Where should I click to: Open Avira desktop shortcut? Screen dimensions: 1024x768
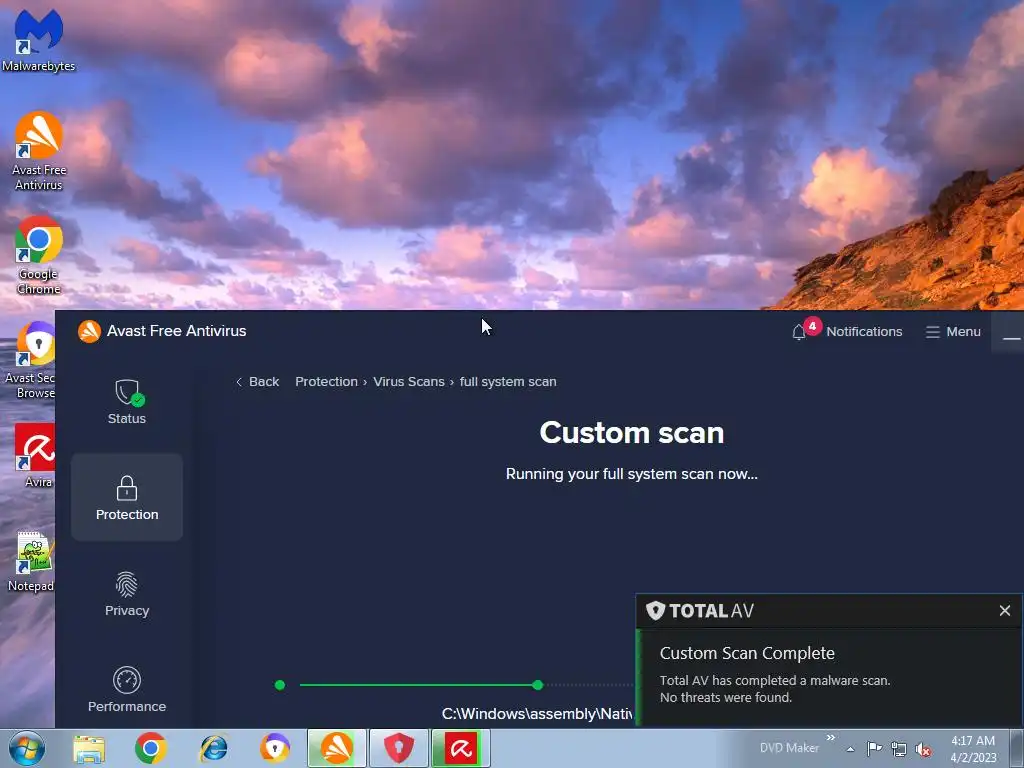35,455
